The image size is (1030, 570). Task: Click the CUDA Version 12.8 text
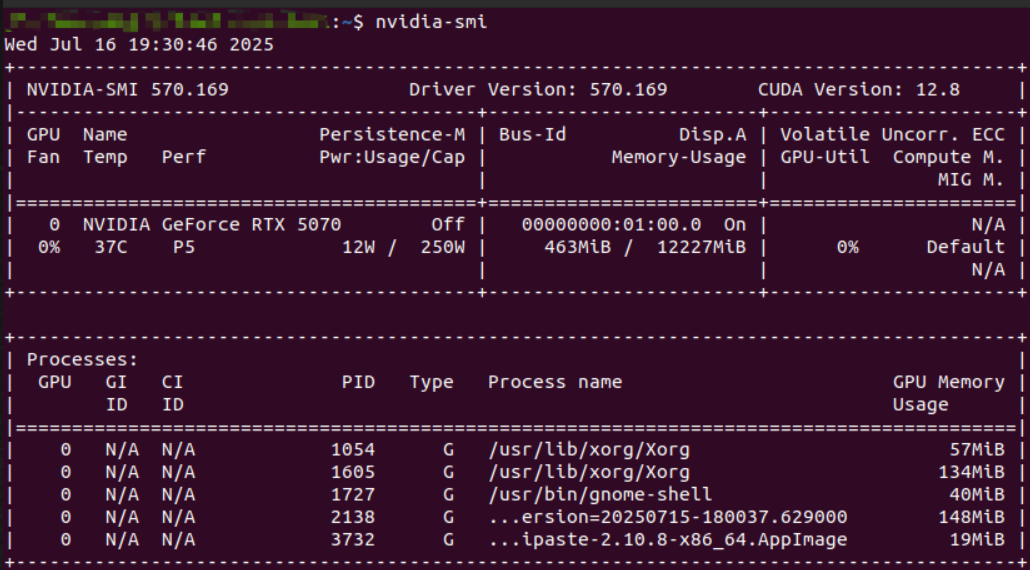[x=858, y=89]
